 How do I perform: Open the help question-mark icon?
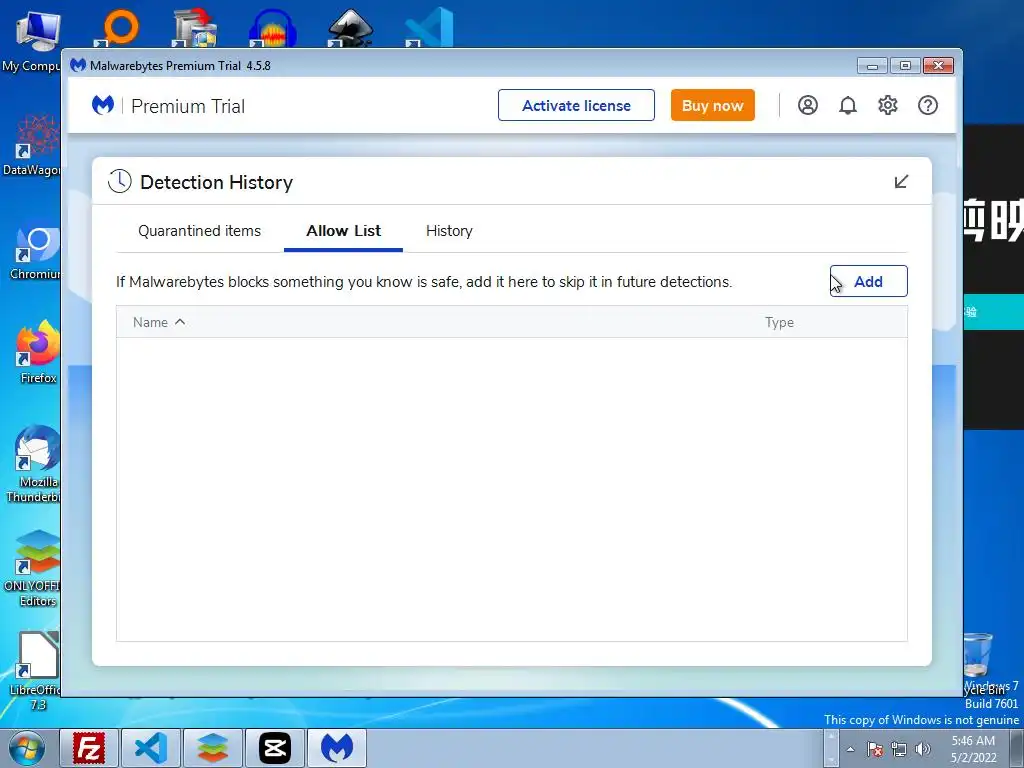click(927, 105)
